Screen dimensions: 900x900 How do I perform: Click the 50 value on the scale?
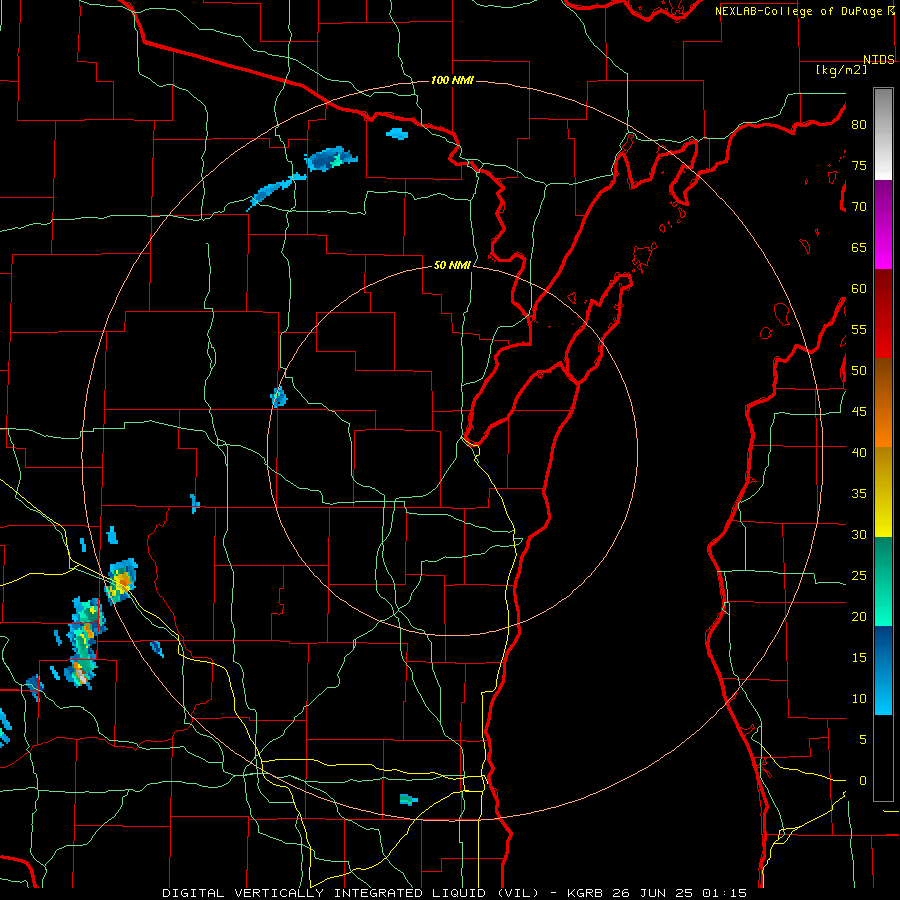[x=859, y=371]
